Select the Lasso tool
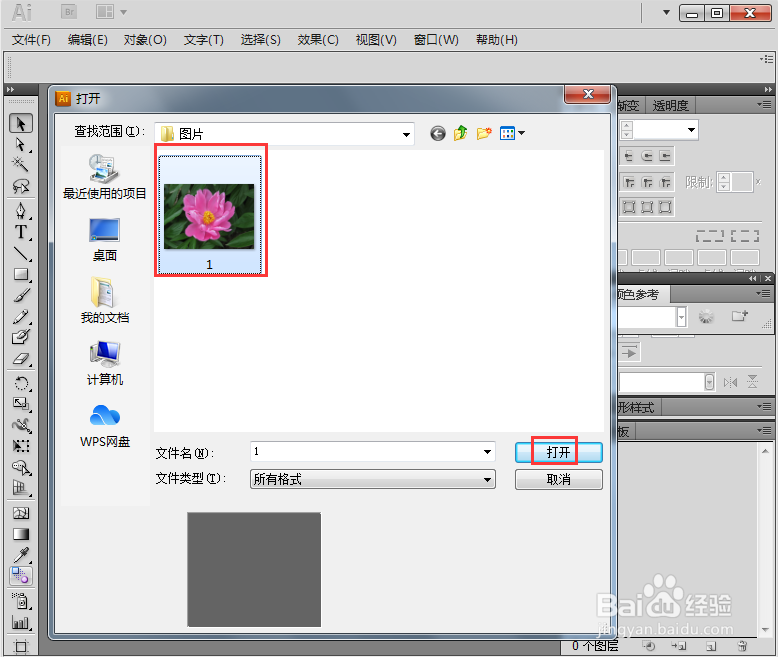Image resolution: width=778 pixels, height=657 pixels. click(21, 186)
